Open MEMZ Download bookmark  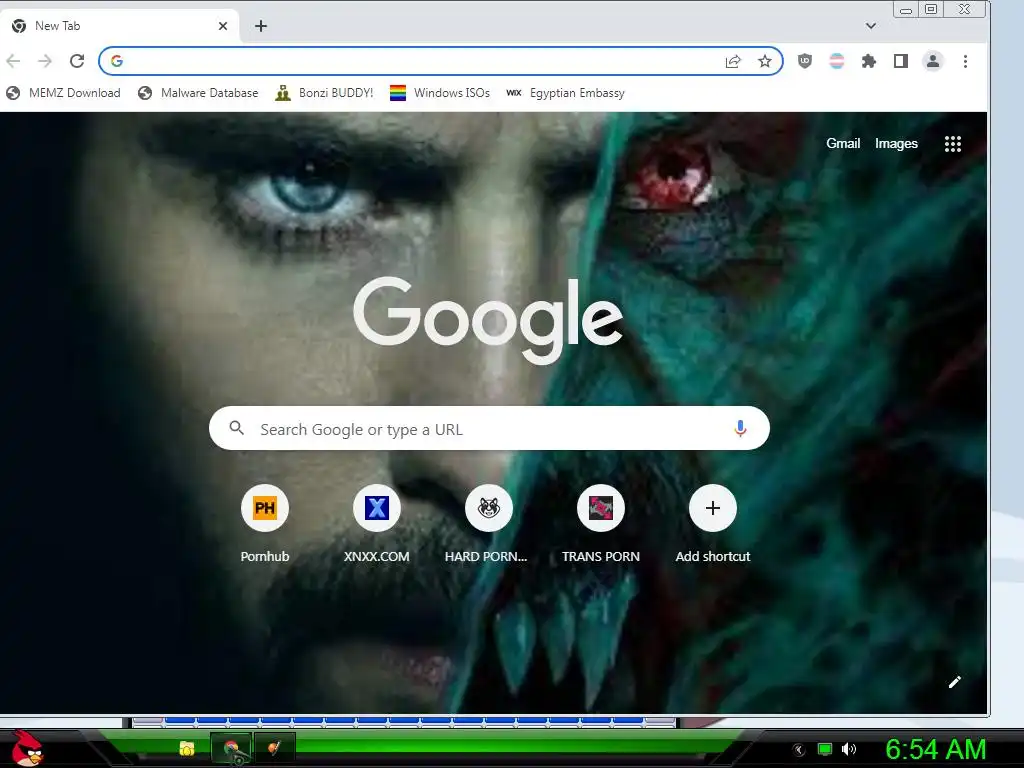pos(63,93)
